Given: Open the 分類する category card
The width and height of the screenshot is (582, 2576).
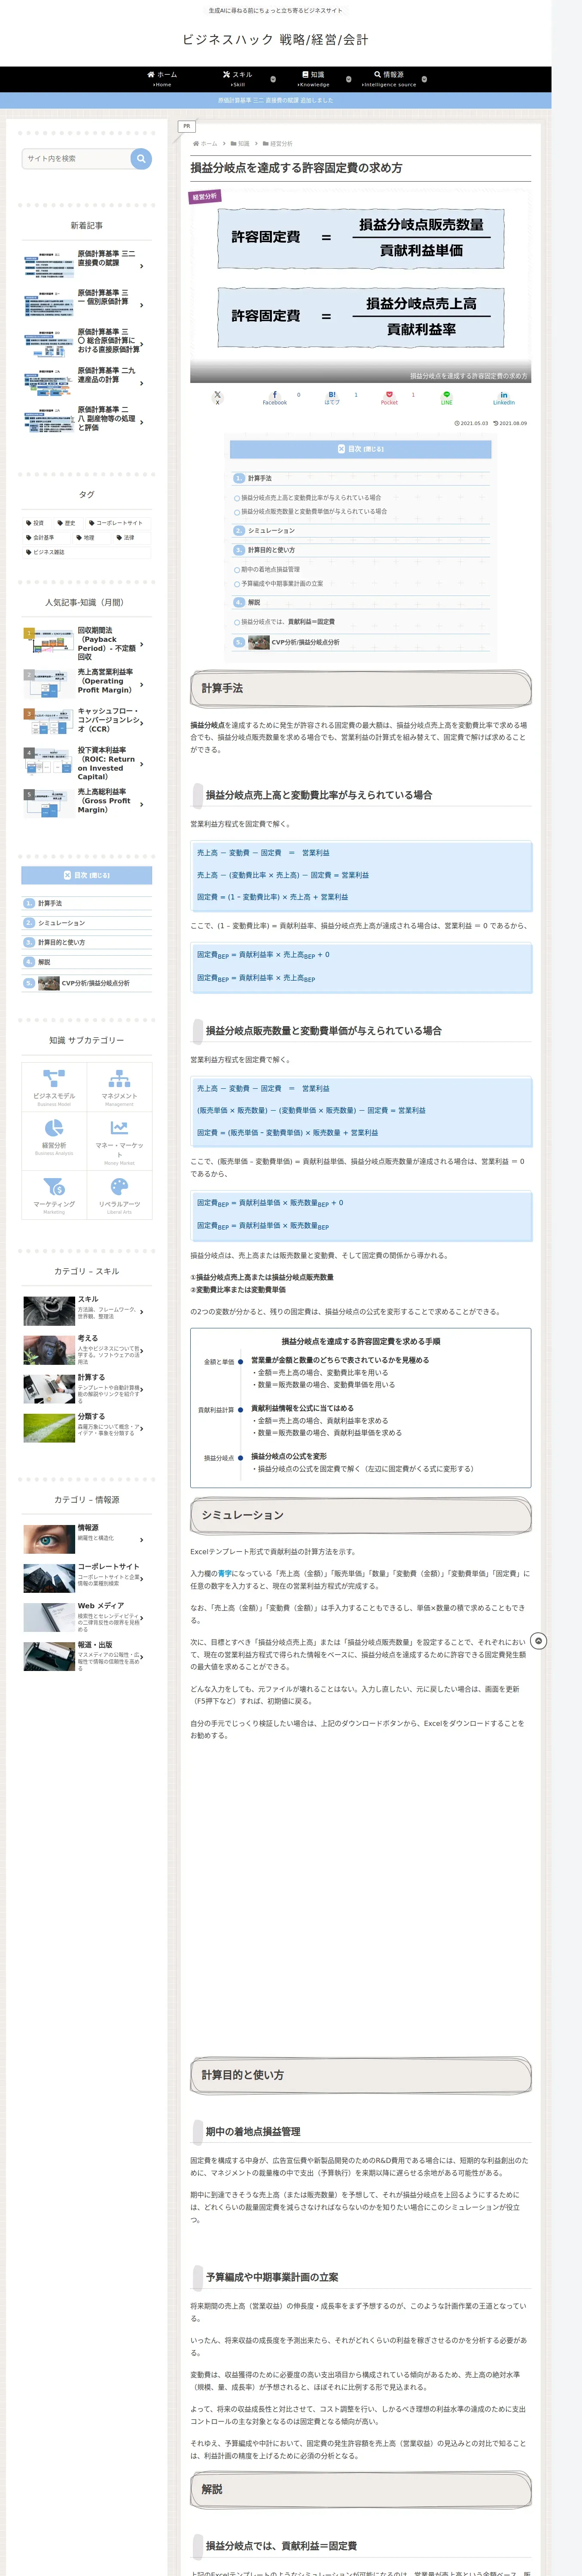Looking at the screenshot, I should pos(87,1427).
